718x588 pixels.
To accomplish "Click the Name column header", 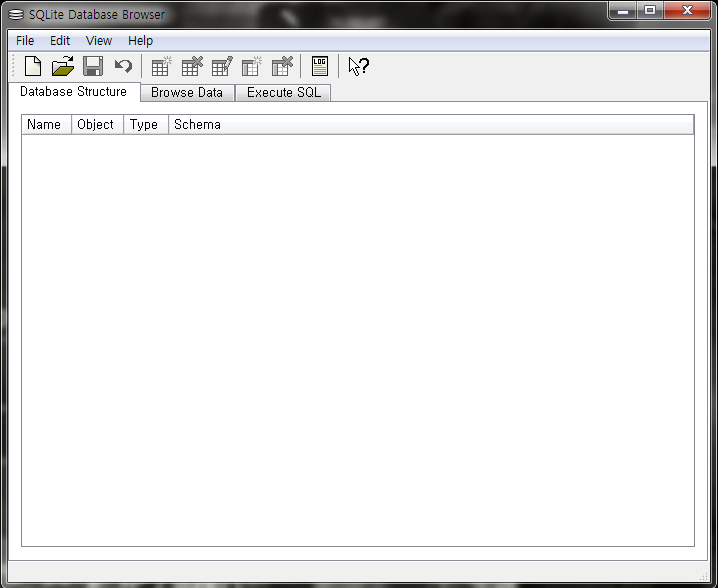I will tap(46, 125).
